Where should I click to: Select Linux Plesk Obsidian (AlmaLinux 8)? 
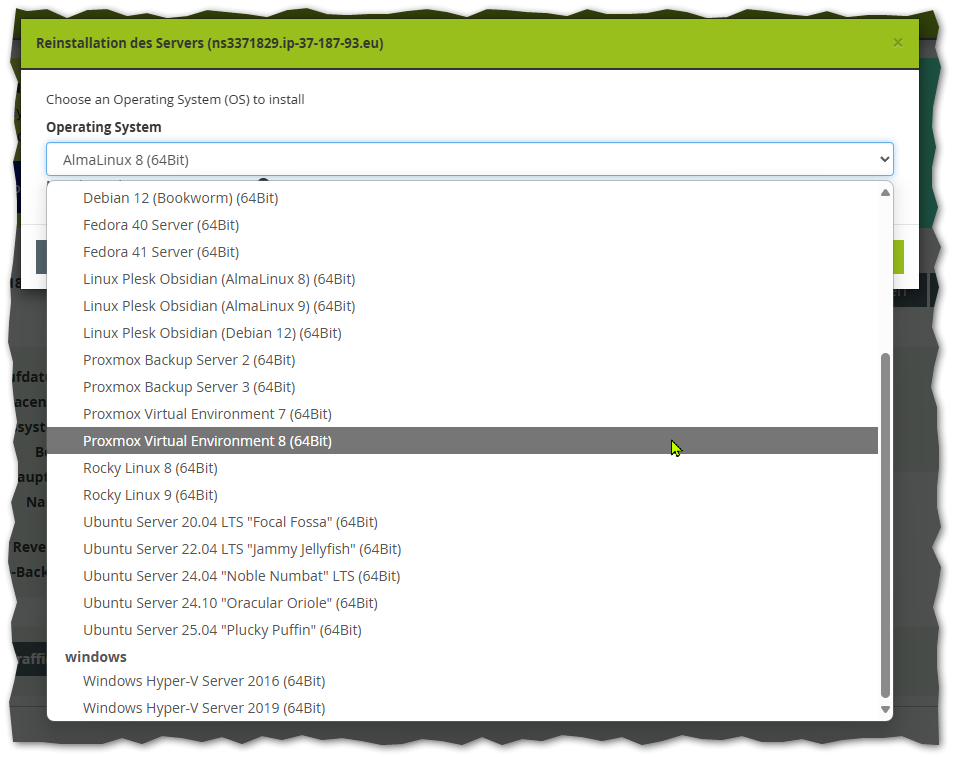(x=219, y=279)
